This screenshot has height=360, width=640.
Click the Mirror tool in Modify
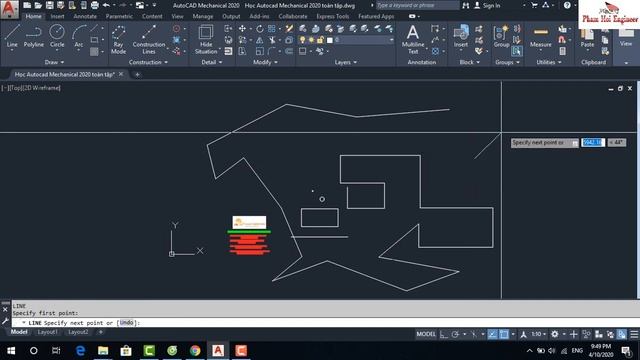260,40
